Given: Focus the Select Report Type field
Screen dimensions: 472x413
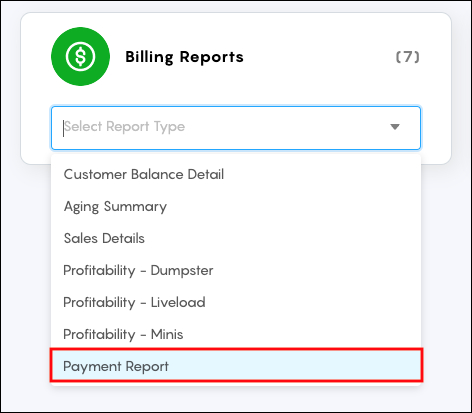Looking at the screenshot, I should [236, 128].
